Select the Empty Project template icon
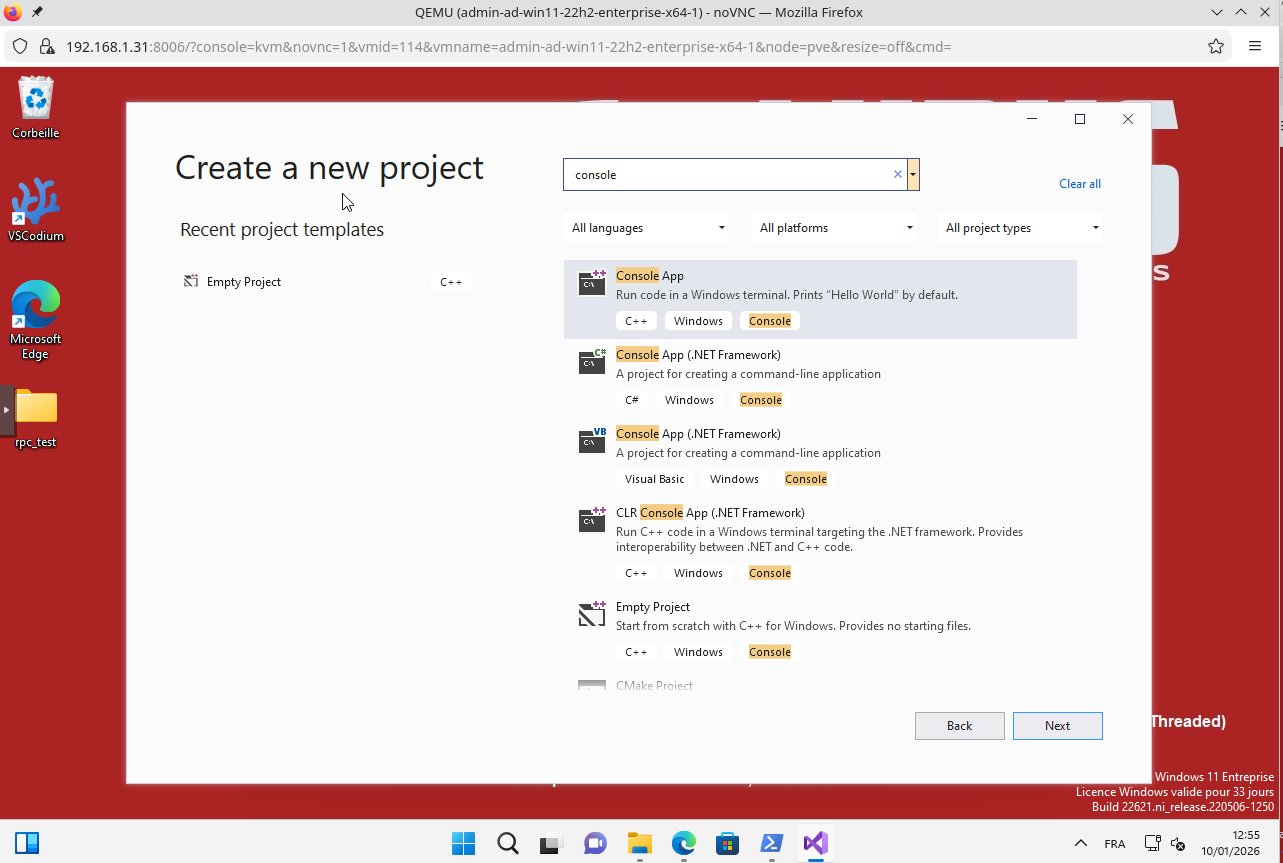Screen dimensions: 1283x863 point(591,614)
